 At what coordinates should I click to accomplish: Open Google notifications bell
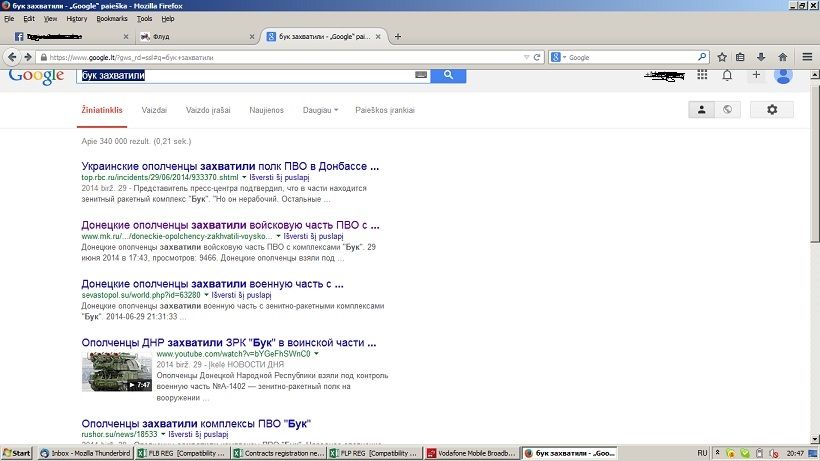(727, 75)
